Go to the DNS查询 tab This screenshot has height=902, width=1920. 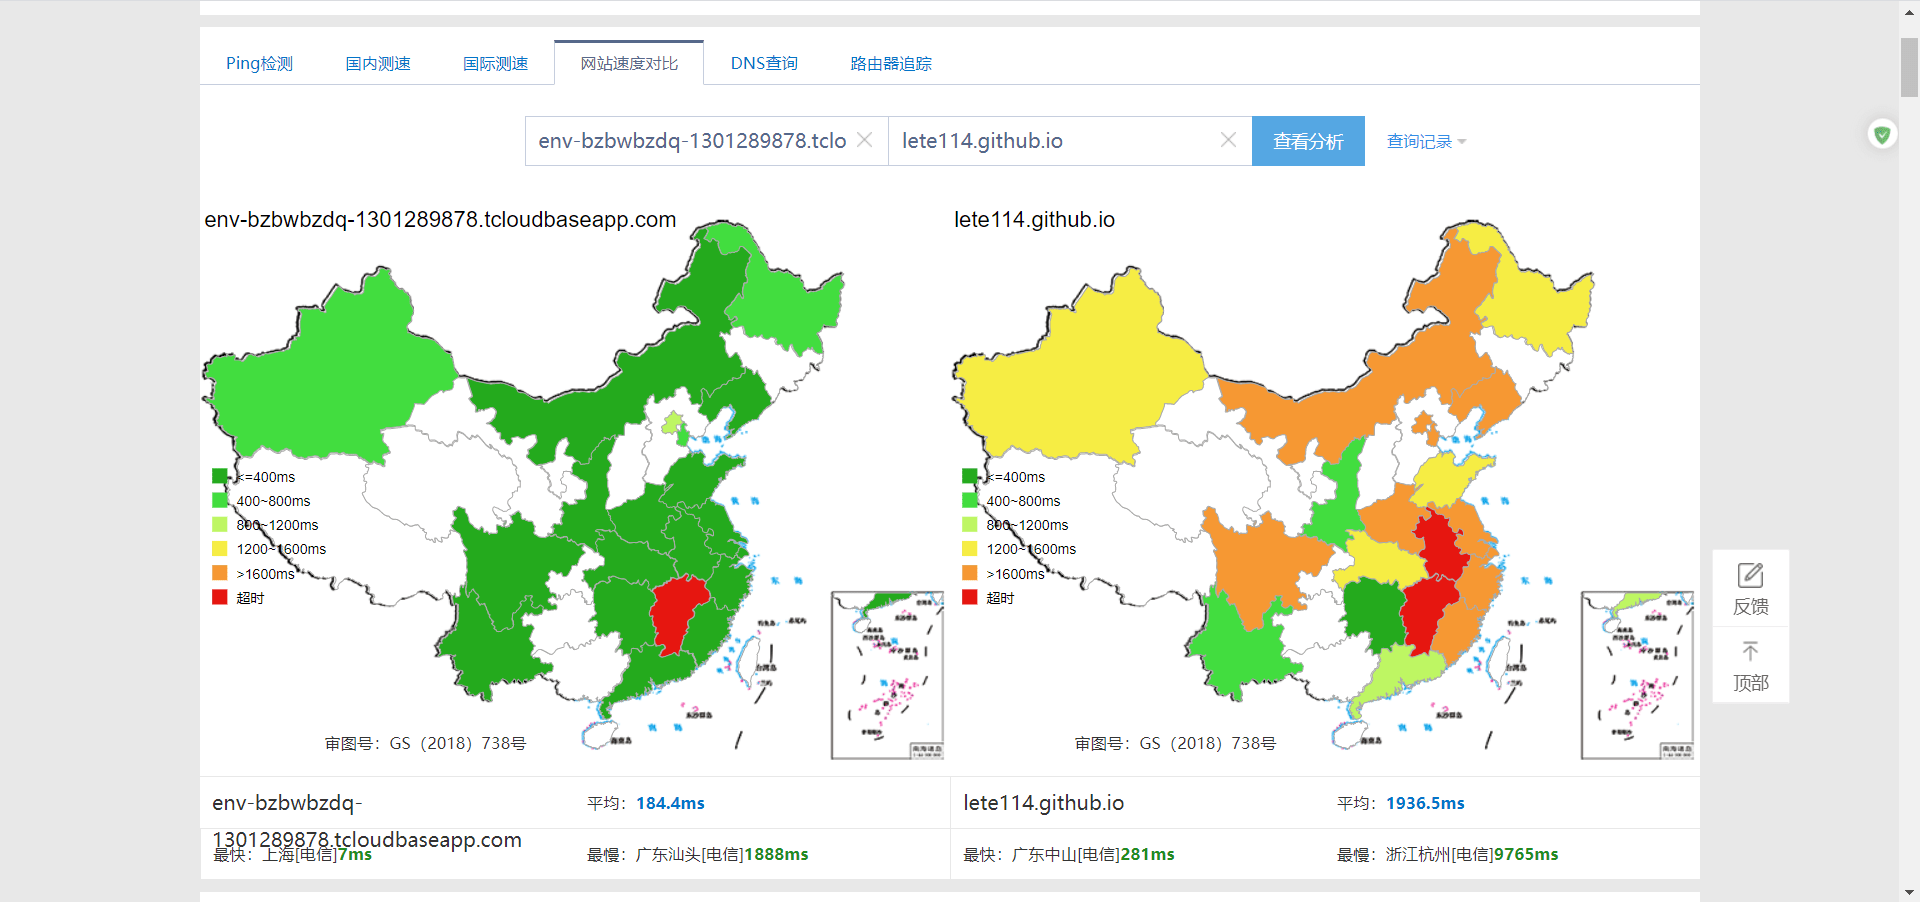pos(764,64)
